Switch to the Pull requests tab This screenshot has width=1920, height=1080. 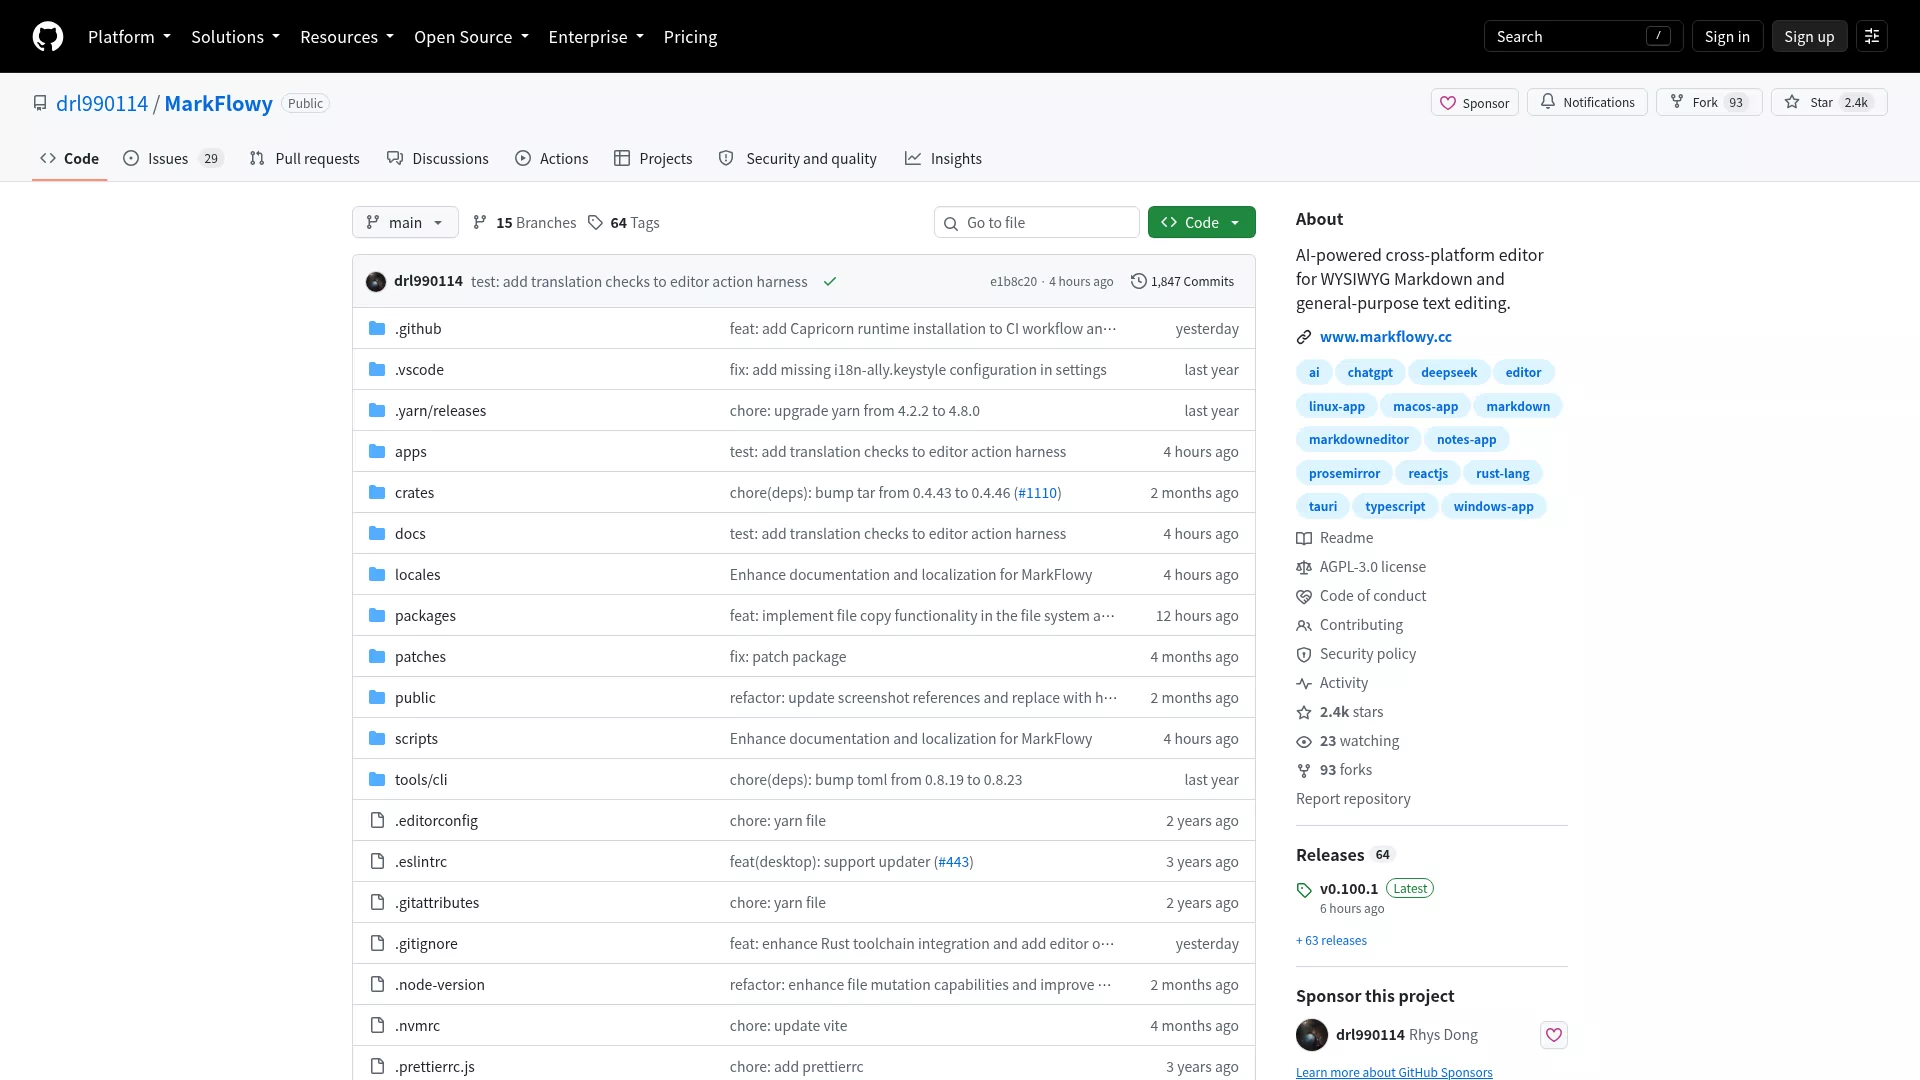point(304,158)
